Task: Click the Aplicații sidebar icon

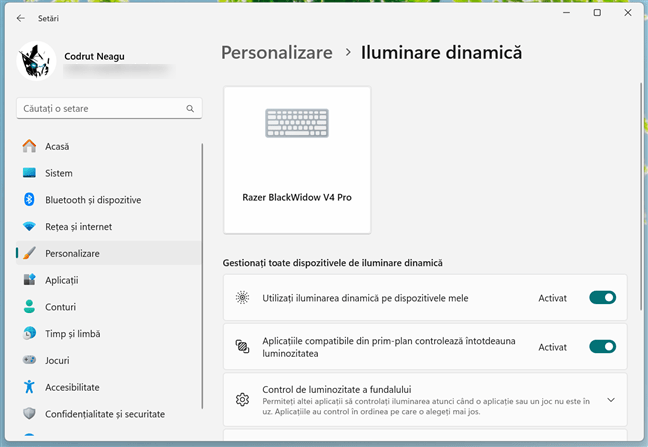Action: 29,280
